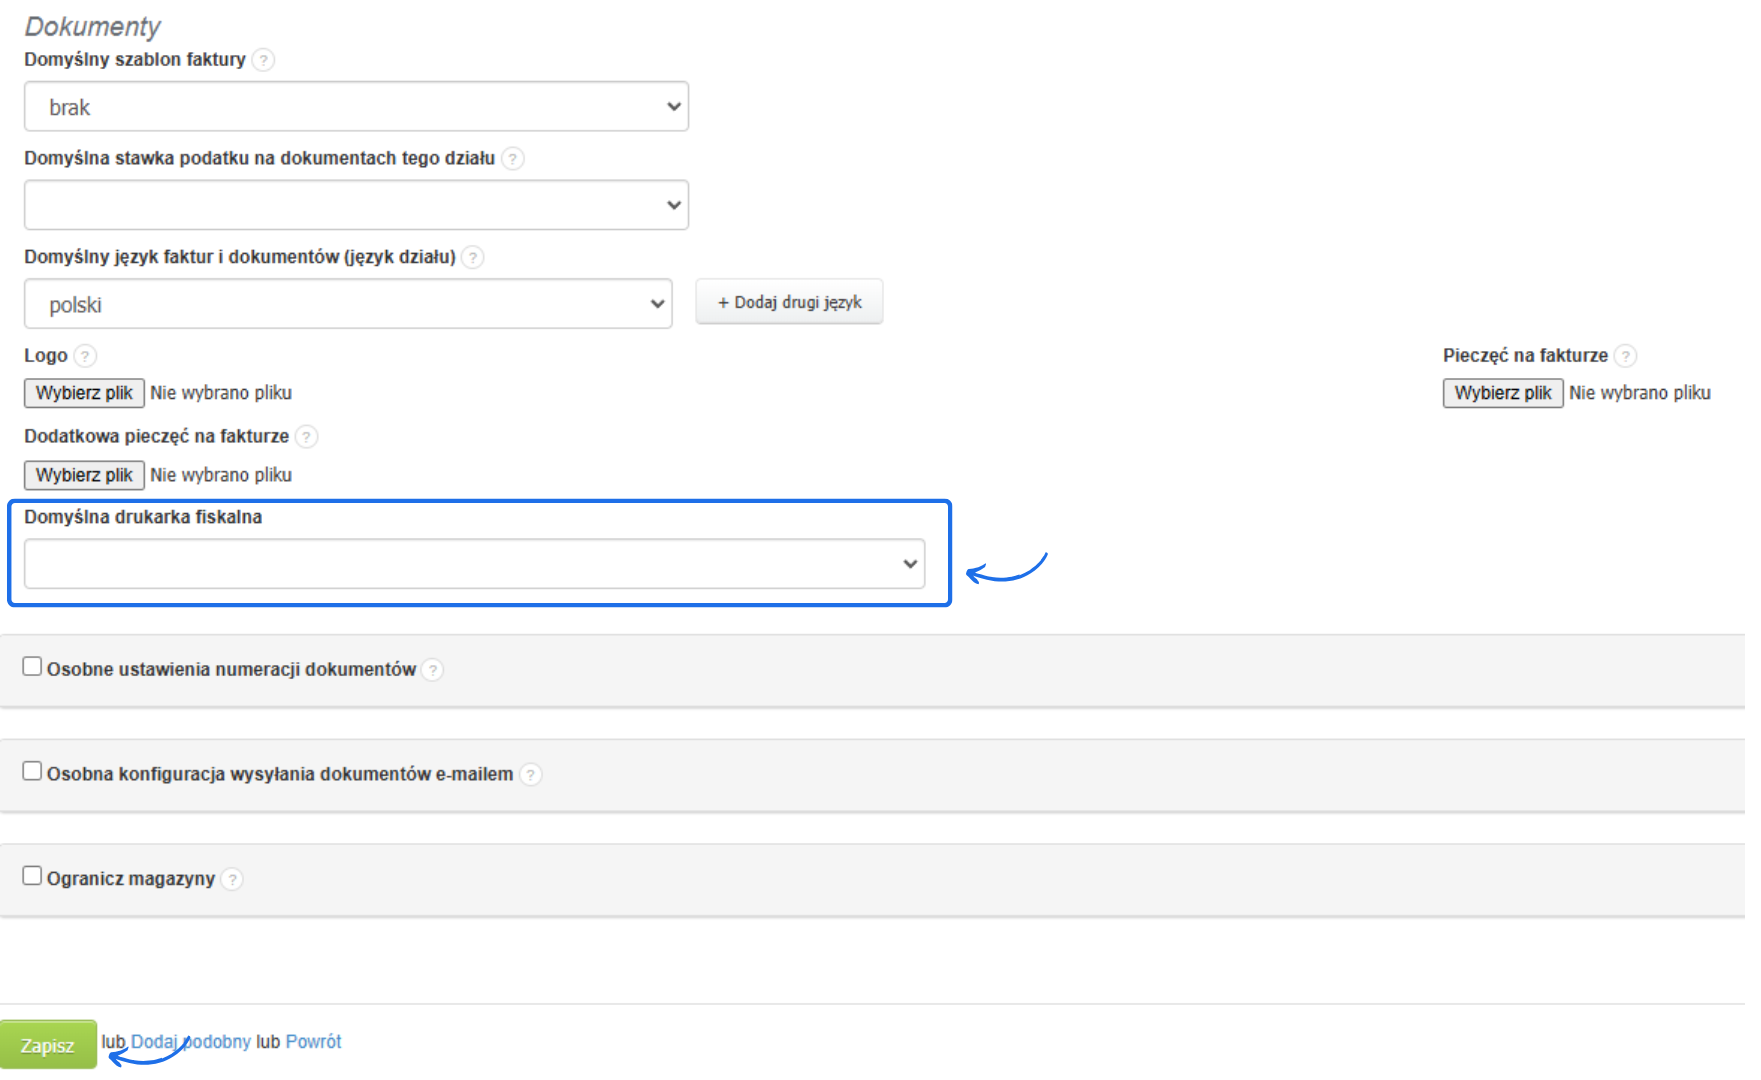
Task: Click help icon next to Domyślny język faktur
Action: 473,258
